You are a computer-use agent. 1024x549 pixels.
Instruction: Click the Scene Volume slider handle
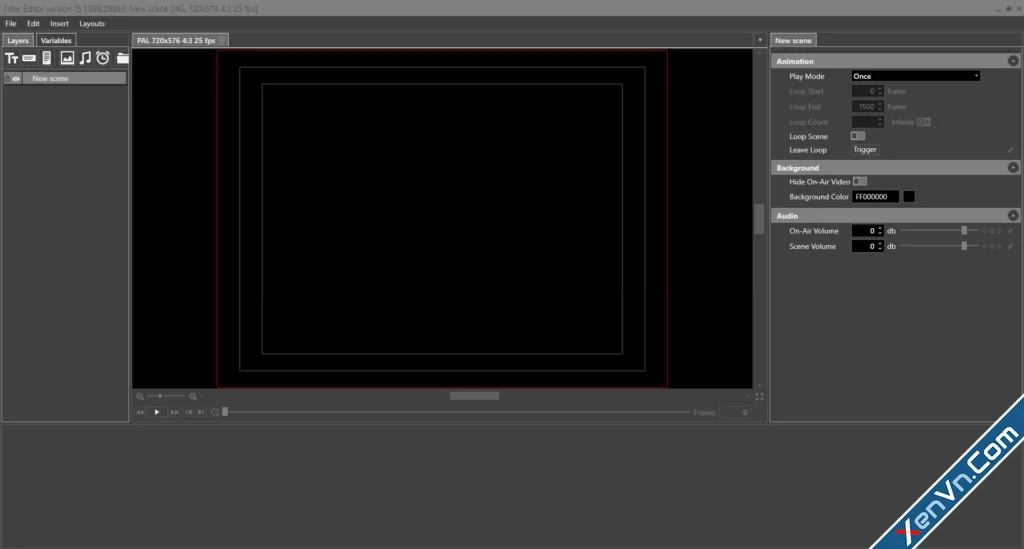(964, 247)
